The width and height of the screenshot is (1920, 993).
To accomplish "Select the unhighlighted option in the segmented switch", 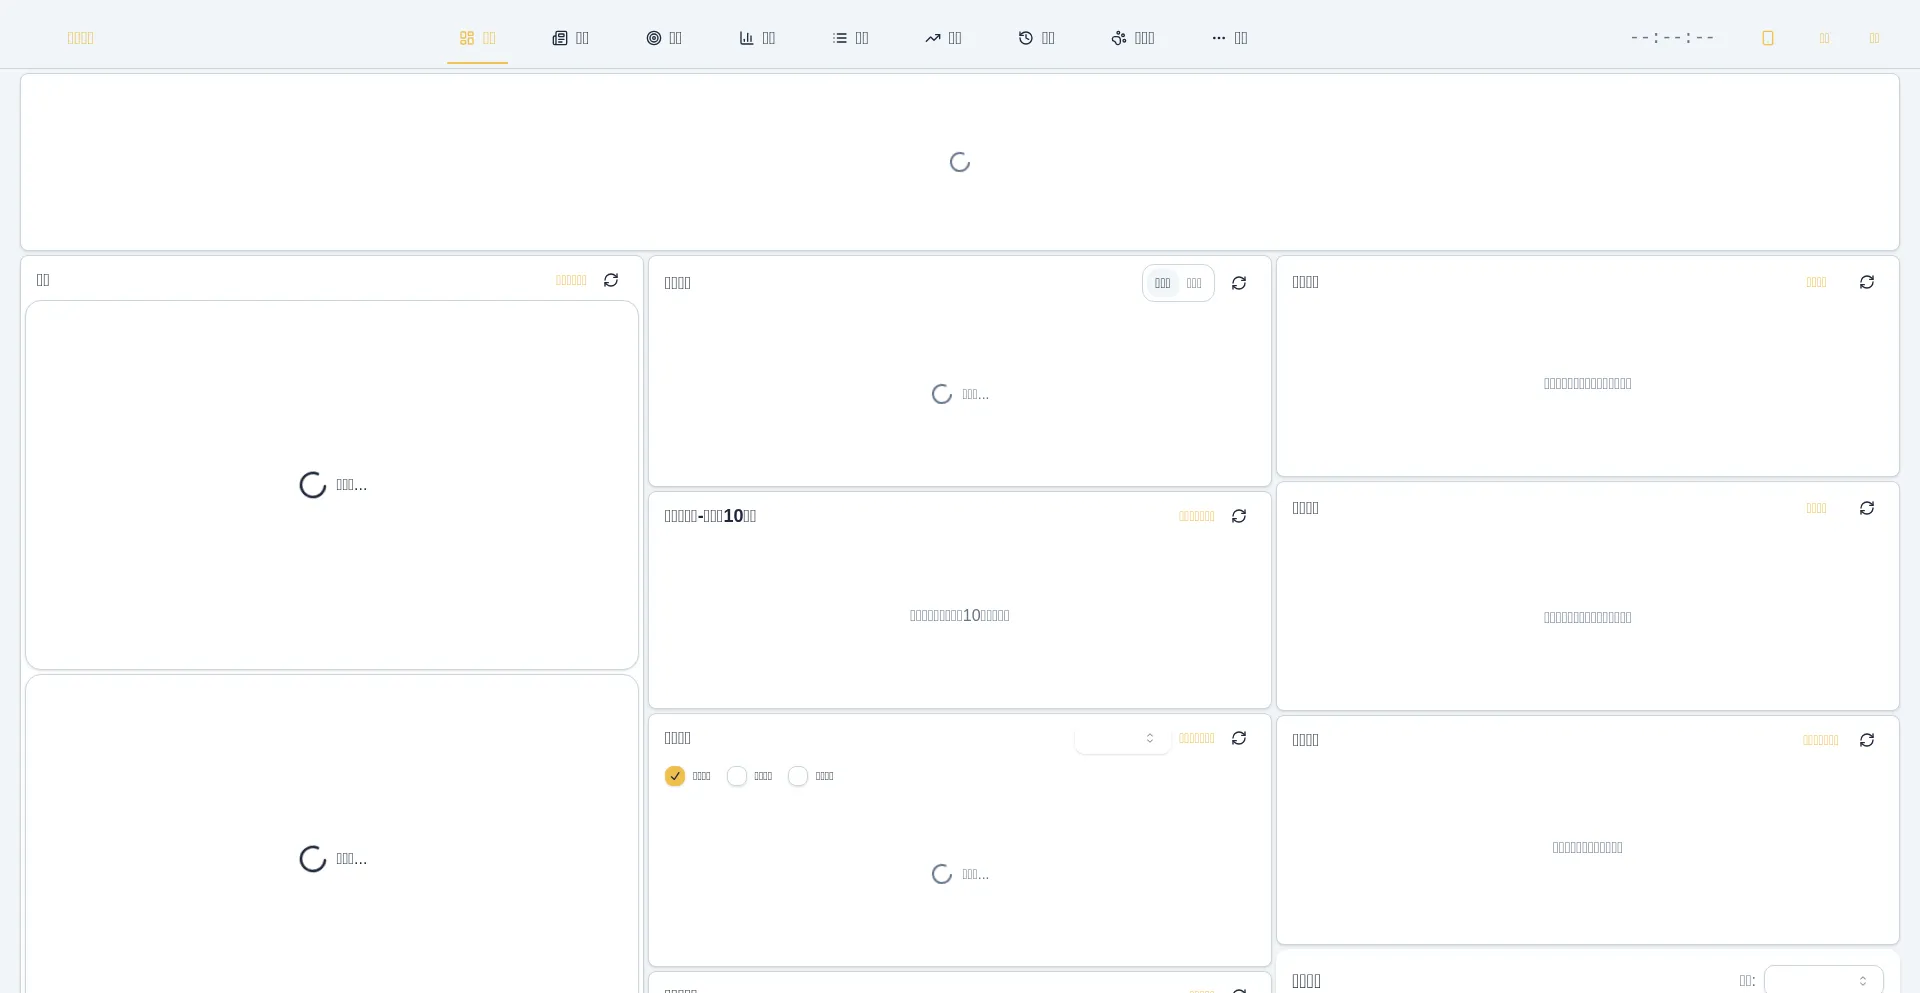I will [x=1194, y=283].
